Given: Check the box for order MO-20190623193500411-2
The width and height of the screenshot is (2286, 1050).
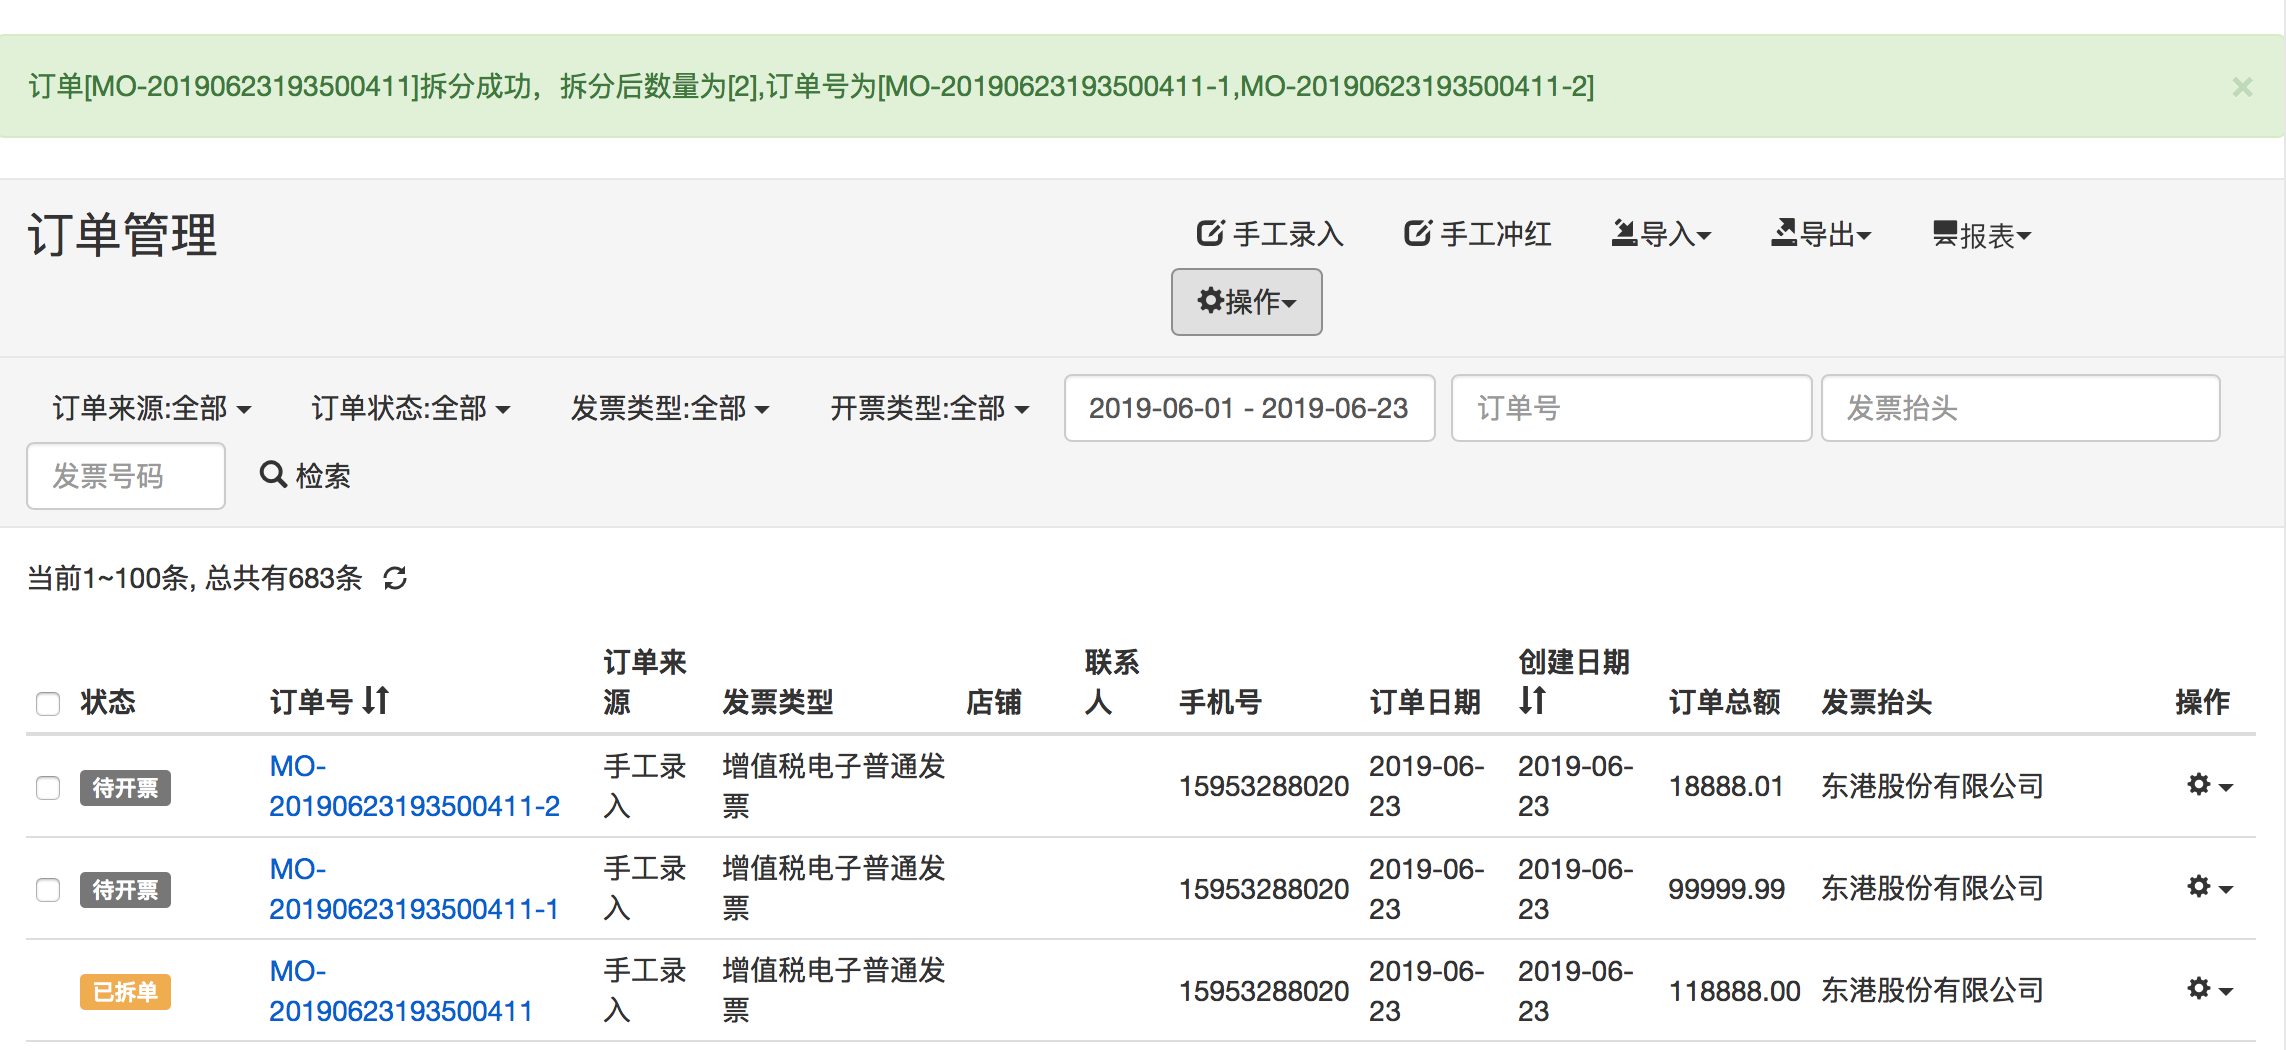Looking at the screenshot, I should tap(48, 788).
